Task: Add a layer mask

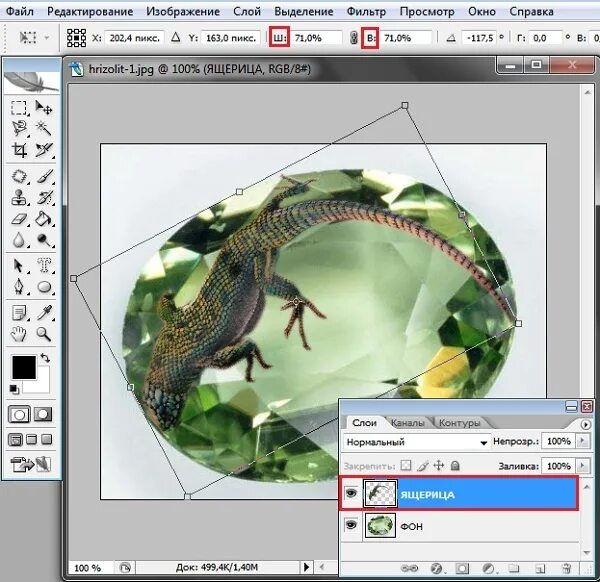Action: (462, 568)
